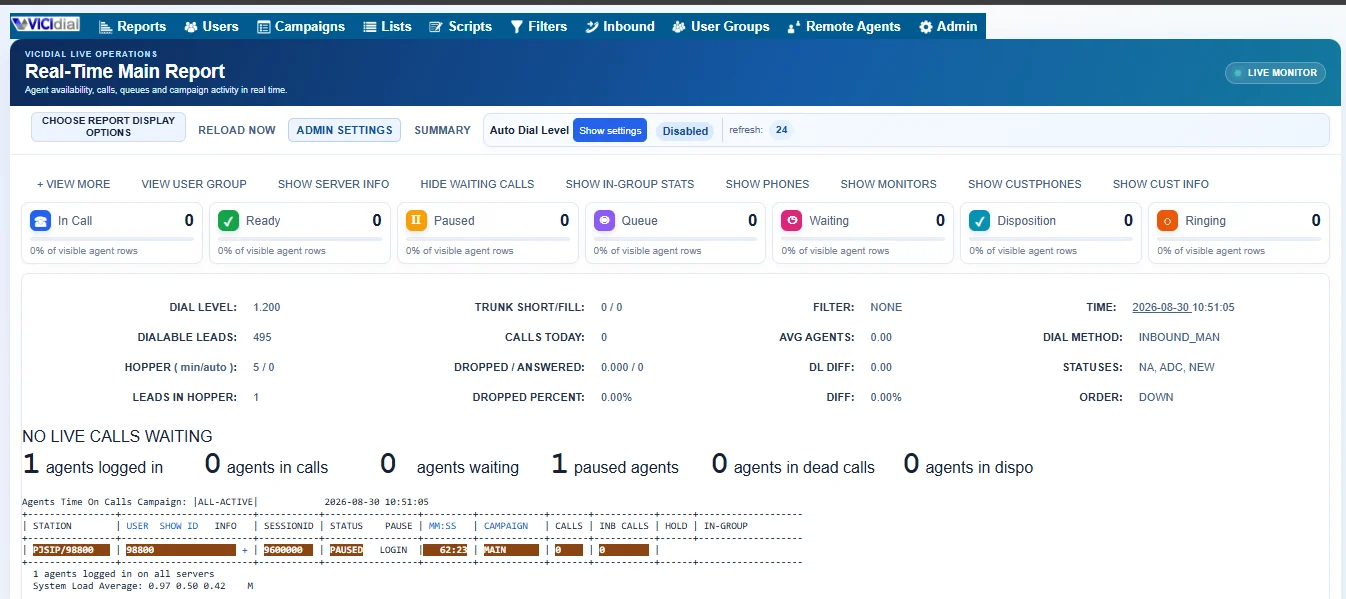Click the Campaigns list icon
Screen dimensions: 1346x599
(x=264, y=27)
